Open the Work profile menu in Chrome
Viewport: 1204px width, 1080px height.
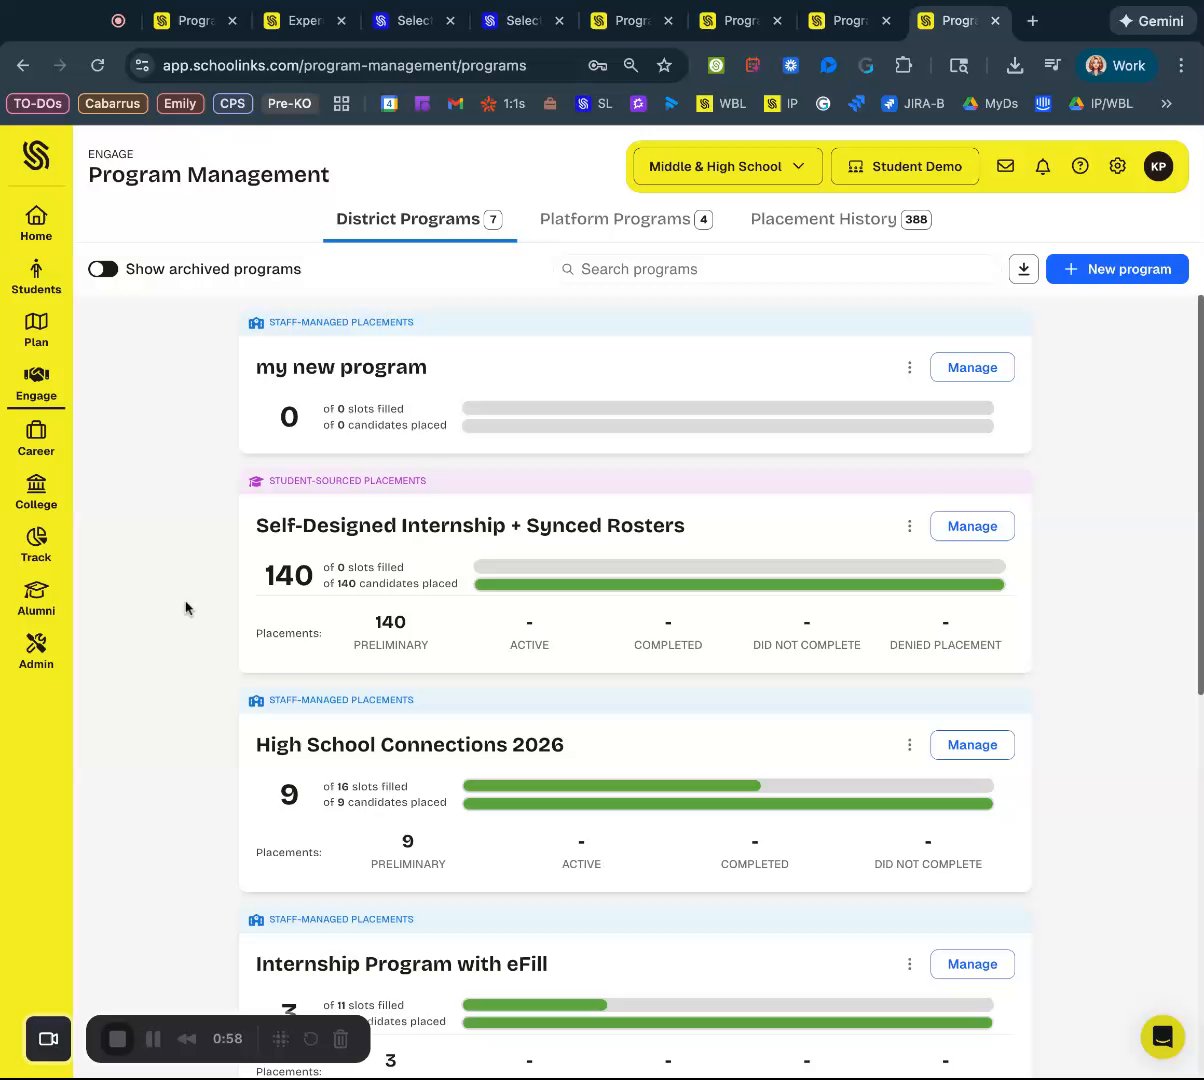pos(1116,65)
